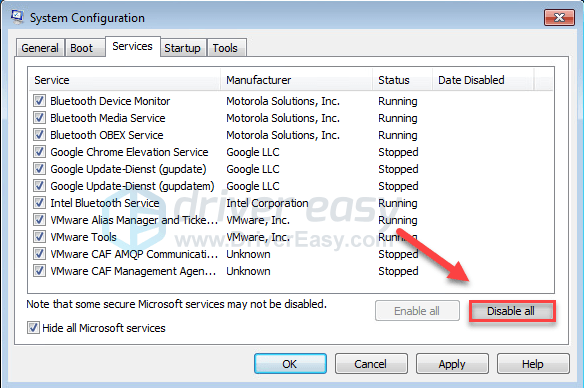Open Help for System Configuration
584x388 pixels.
click(533, 364)
